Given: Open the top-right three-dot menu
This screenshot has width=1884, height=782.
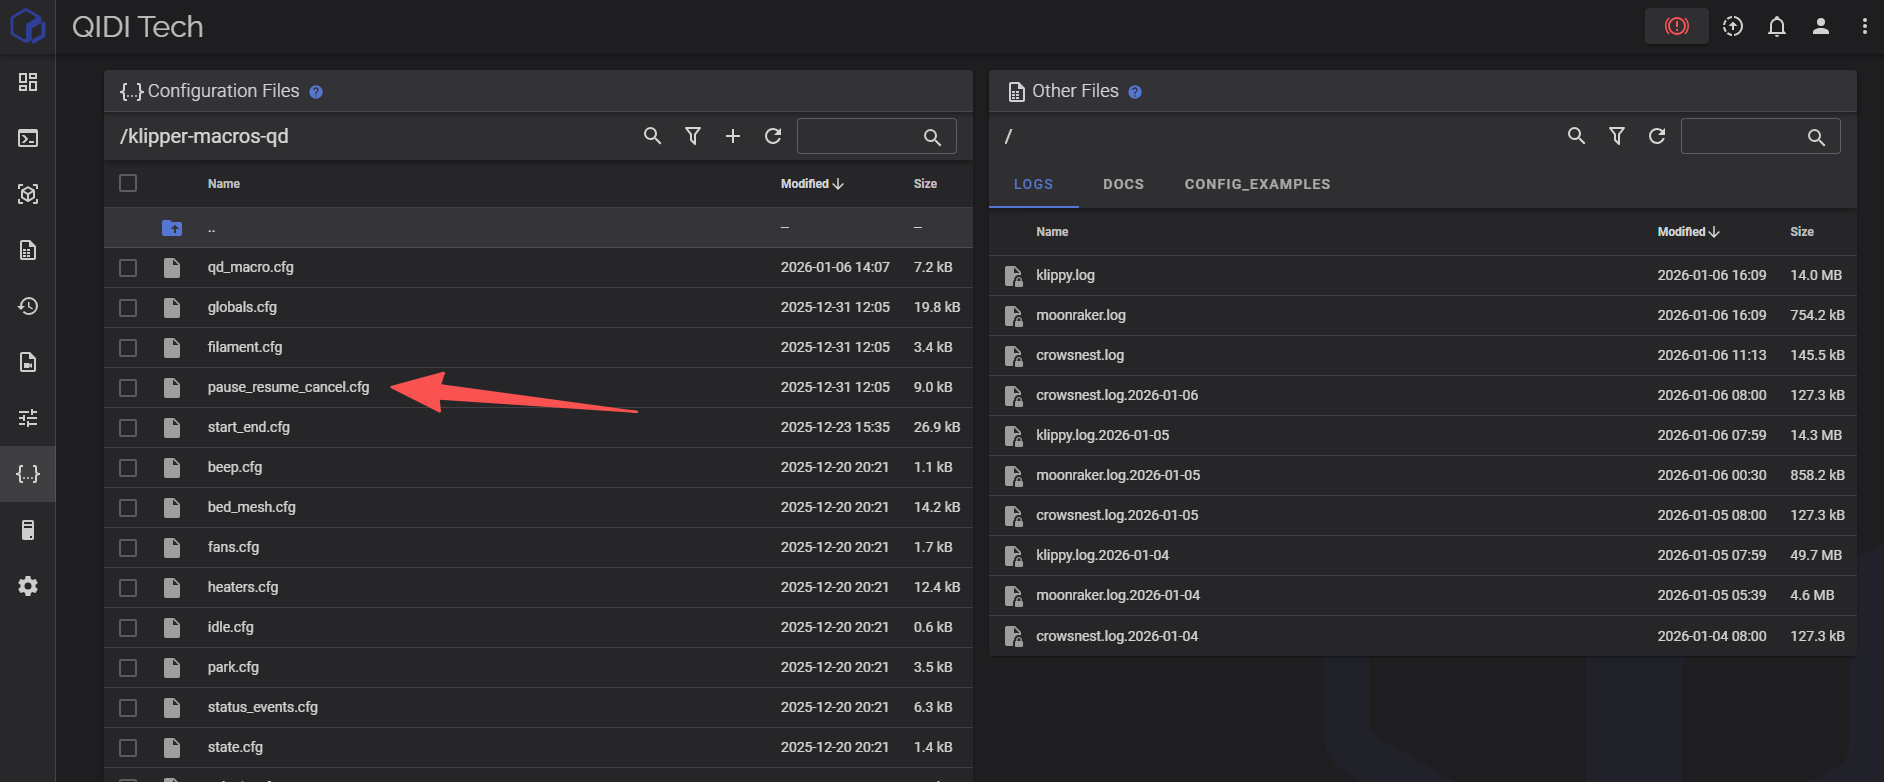Looking at the screenshot, I should (1864, 27).
